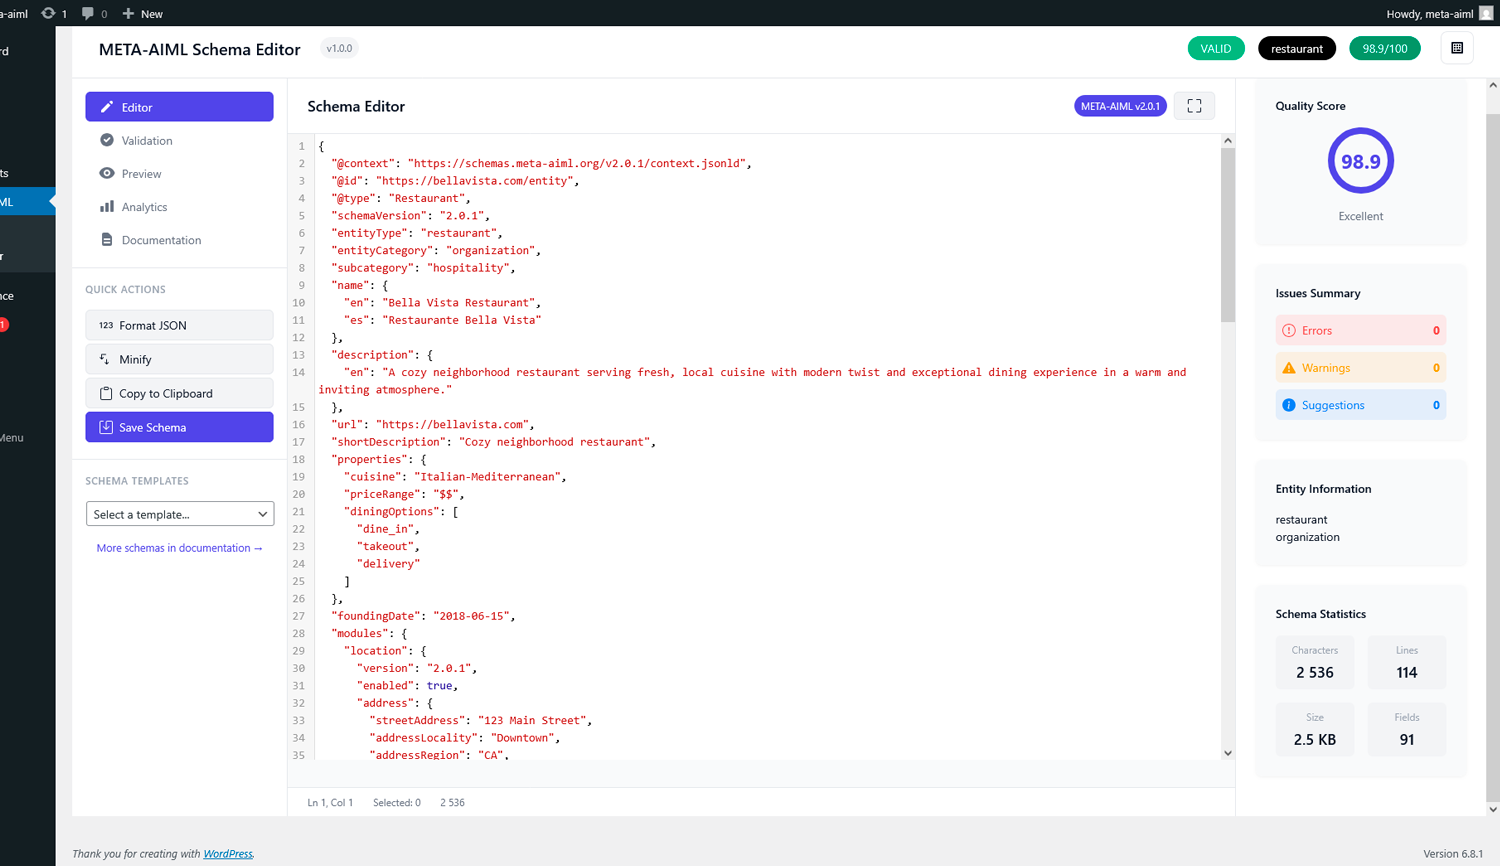Click New in the admin bar
This screenshot has height=866, width=1500.
click(142, 14)
